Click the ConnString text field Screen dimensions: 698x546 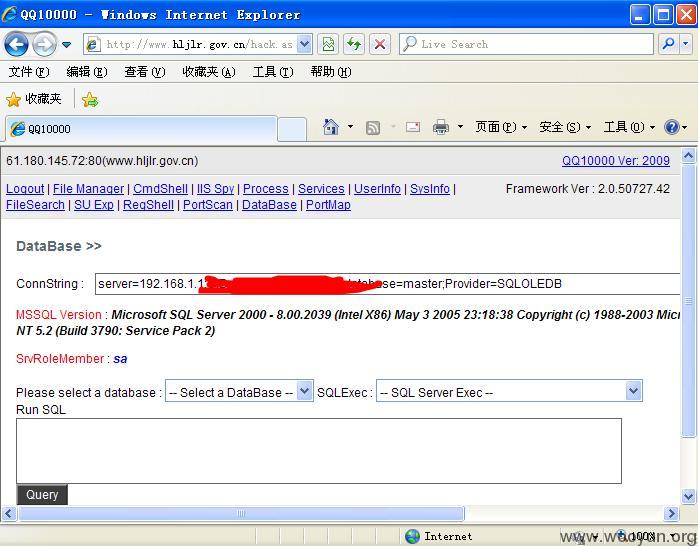[x=387, y=284]
